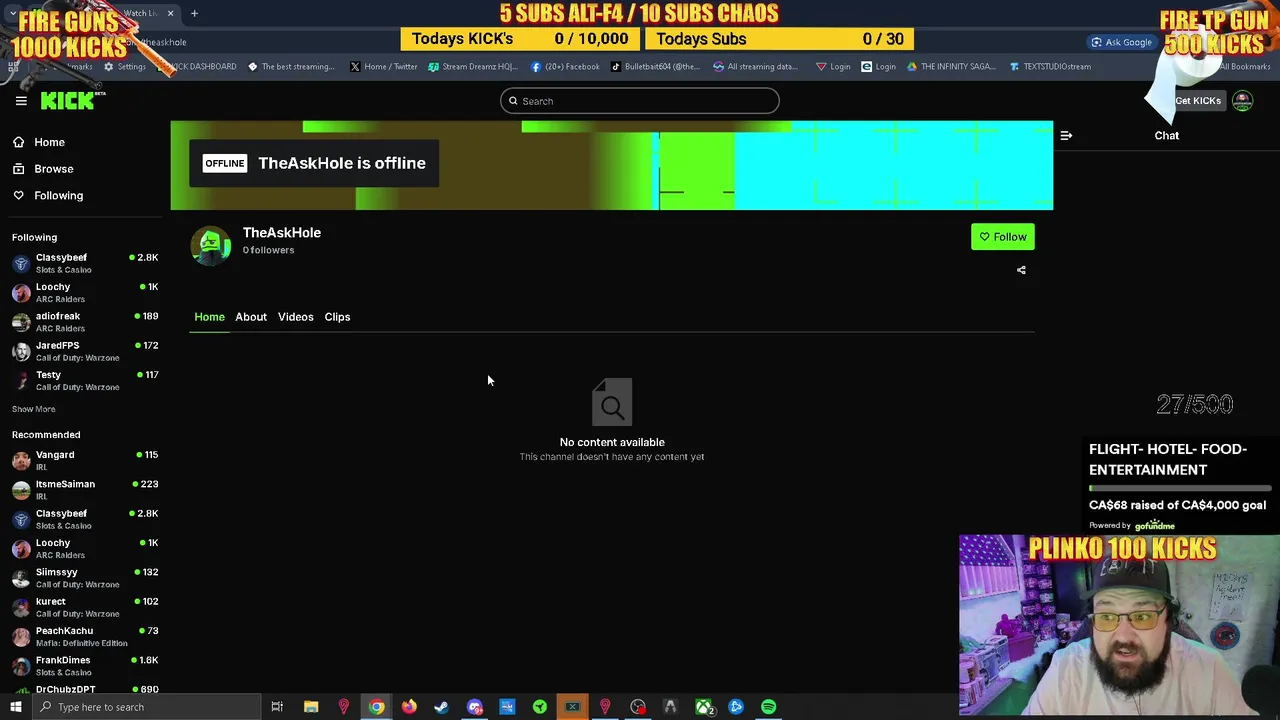Open new browser tab plus button
The height and width of the screenshot is (720, 1280).
pyautogui.click(x=194, y=13)
